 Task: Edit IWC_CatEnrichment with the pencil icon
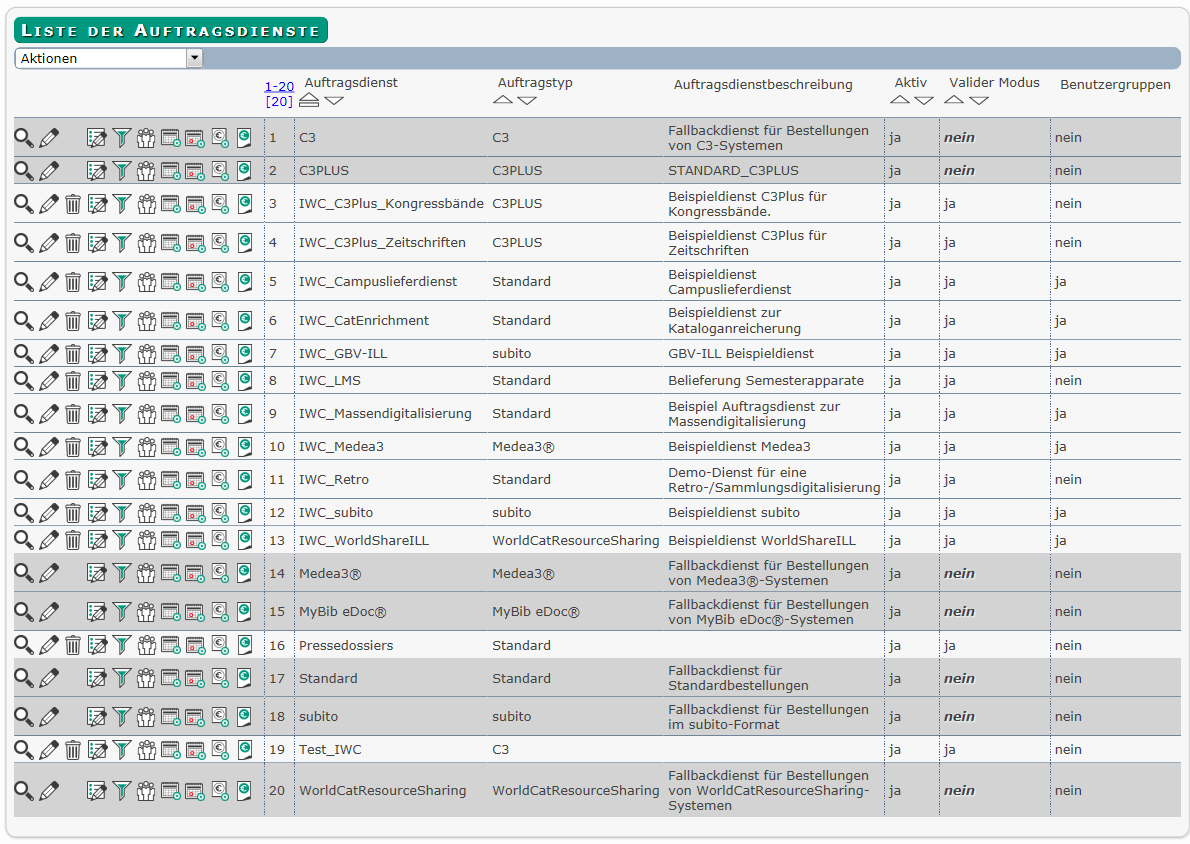coord(49,321)
